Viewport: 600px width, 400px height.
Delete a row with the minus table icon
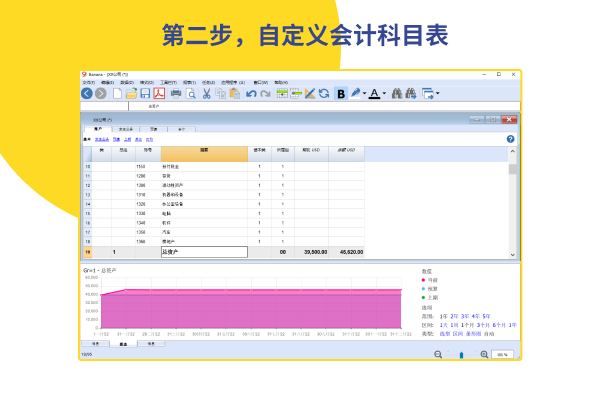coord(296,93)
